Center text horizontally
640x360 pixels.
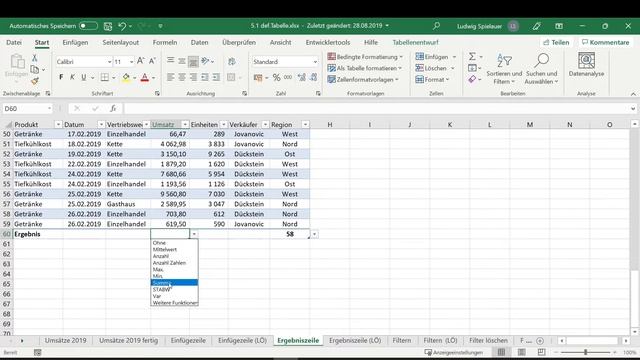pyautogui.click(x=182, y=77)
